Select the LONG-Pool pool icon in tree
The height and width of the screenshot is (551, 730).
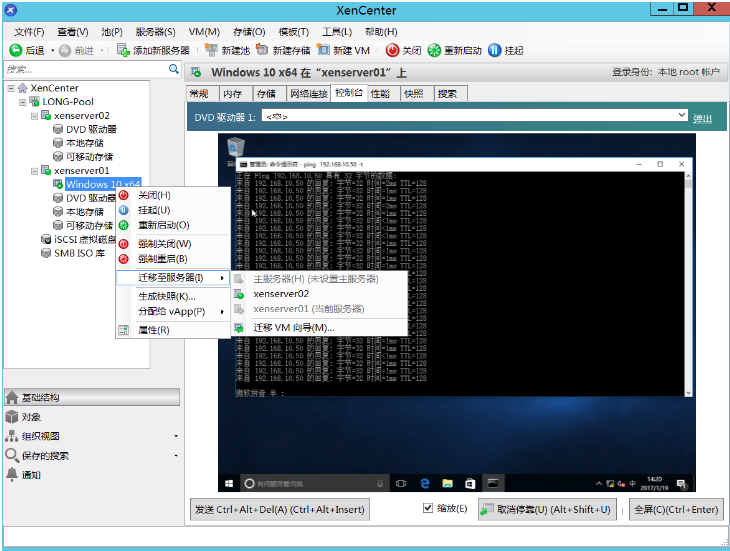pyautogui.click(x=34, y=101)
